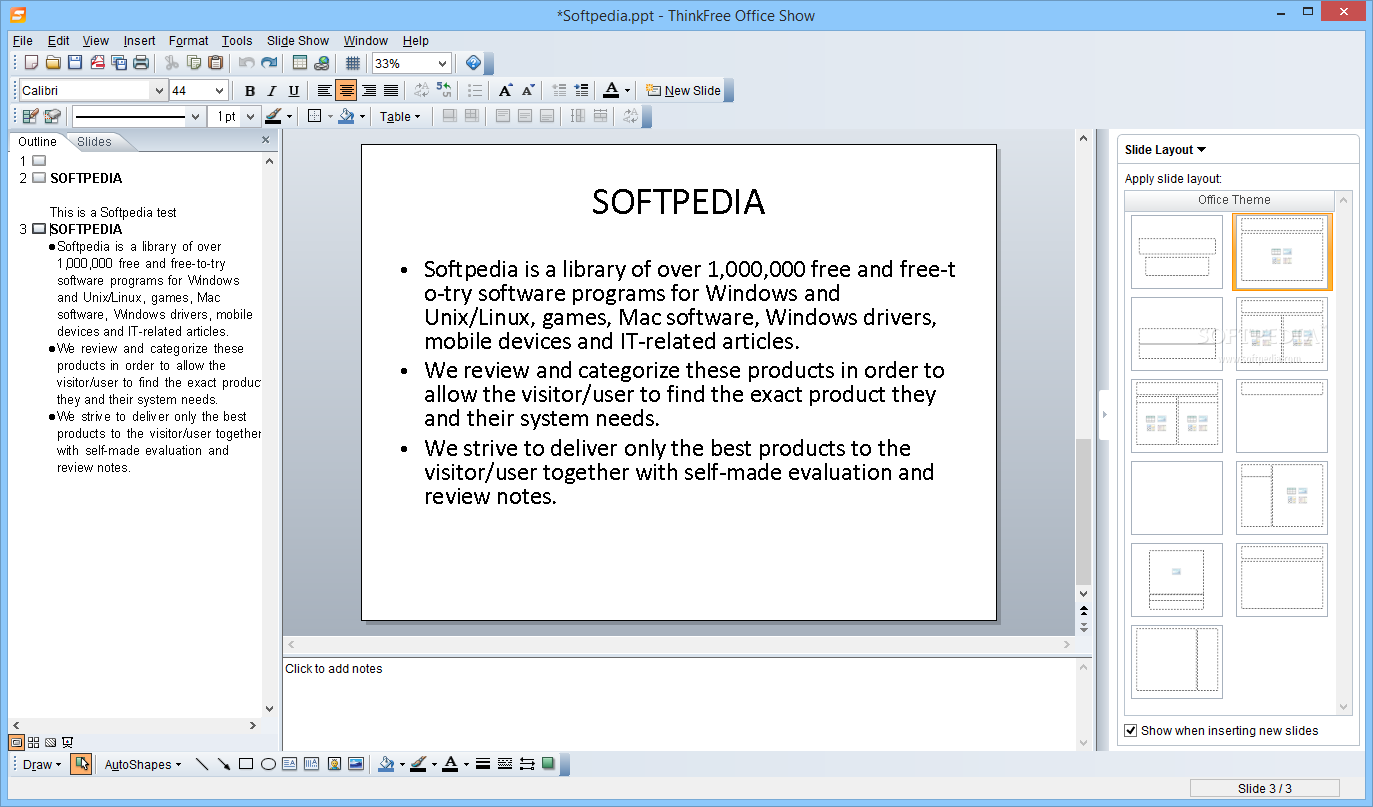Viewport: 1373px width, 807px height.
Task: Select the Outline tab
Action: point(38,142)
